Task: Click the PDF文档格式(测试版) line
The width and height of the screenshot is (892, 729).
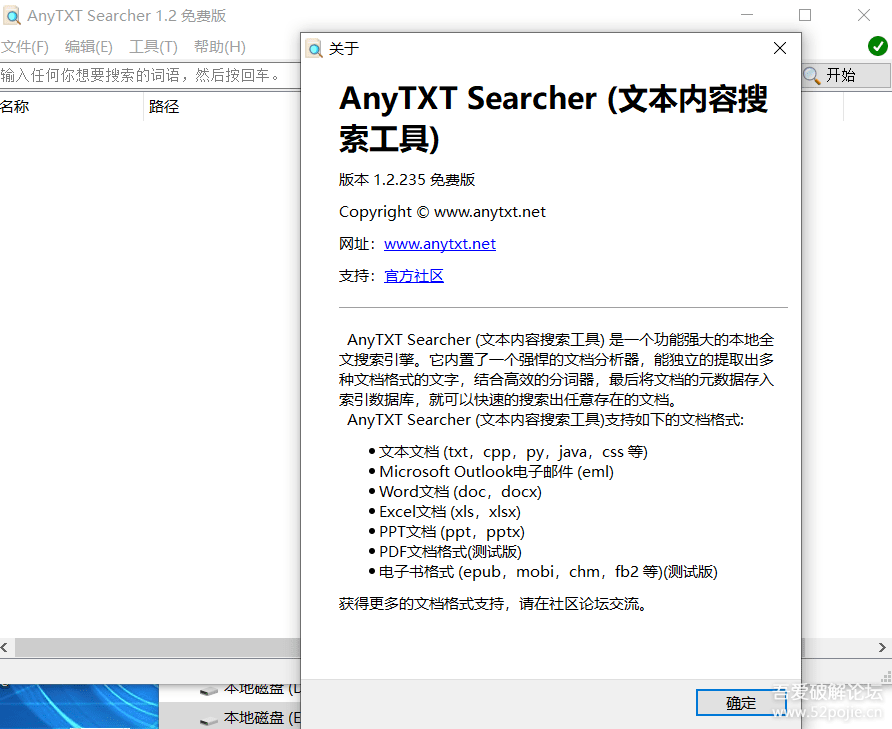Action: [450, 551]
